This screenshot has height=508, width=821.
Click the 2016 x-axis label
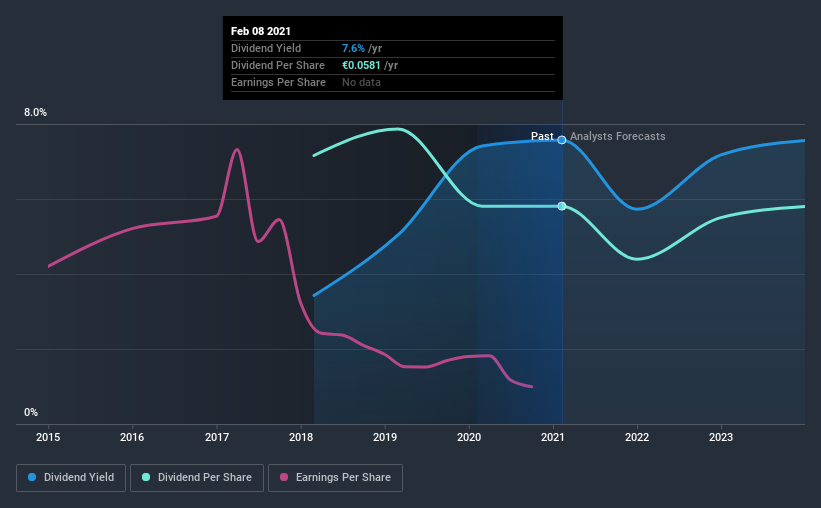[132, 437]
